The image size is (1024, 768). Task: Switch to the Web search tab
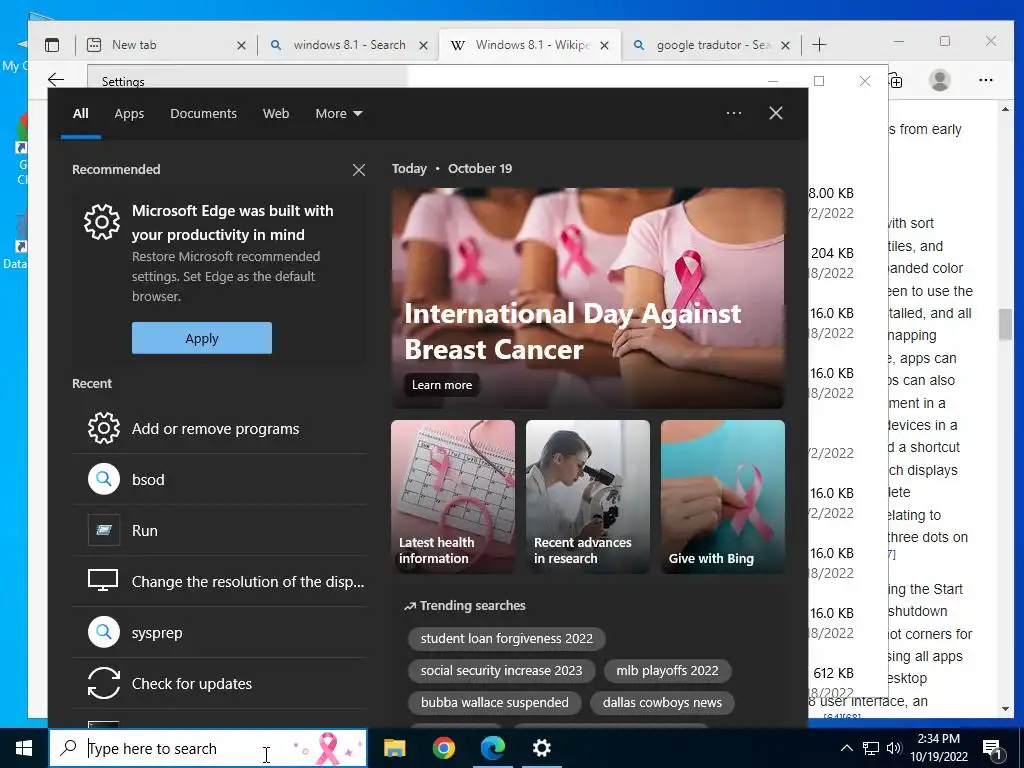tap(276, 114)
